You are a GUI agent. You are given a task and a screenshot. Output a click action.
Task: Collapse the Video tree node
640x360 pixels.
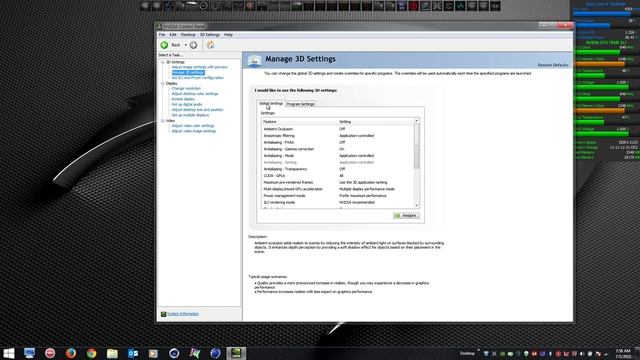pos(162,121)
